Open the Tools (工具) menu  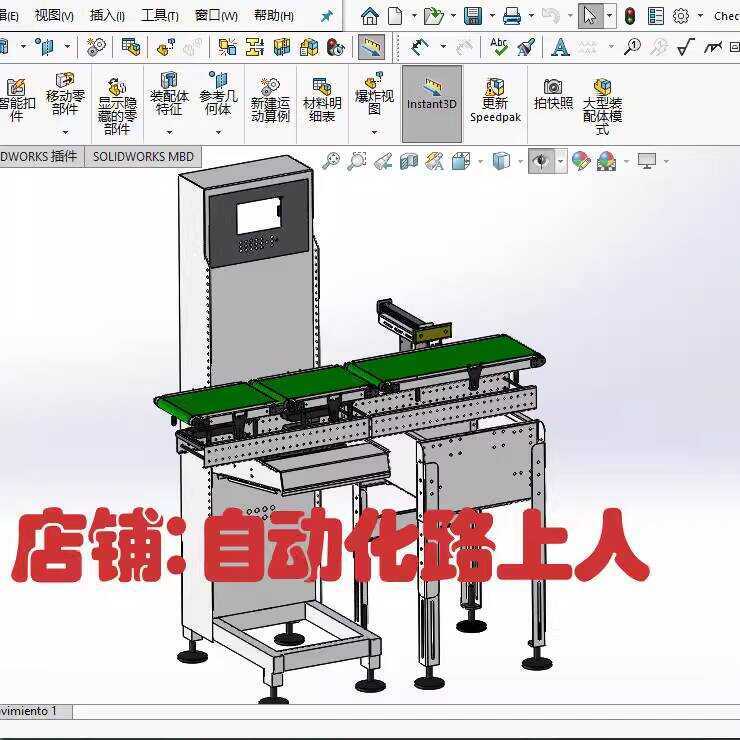click(x=159, y=15)
